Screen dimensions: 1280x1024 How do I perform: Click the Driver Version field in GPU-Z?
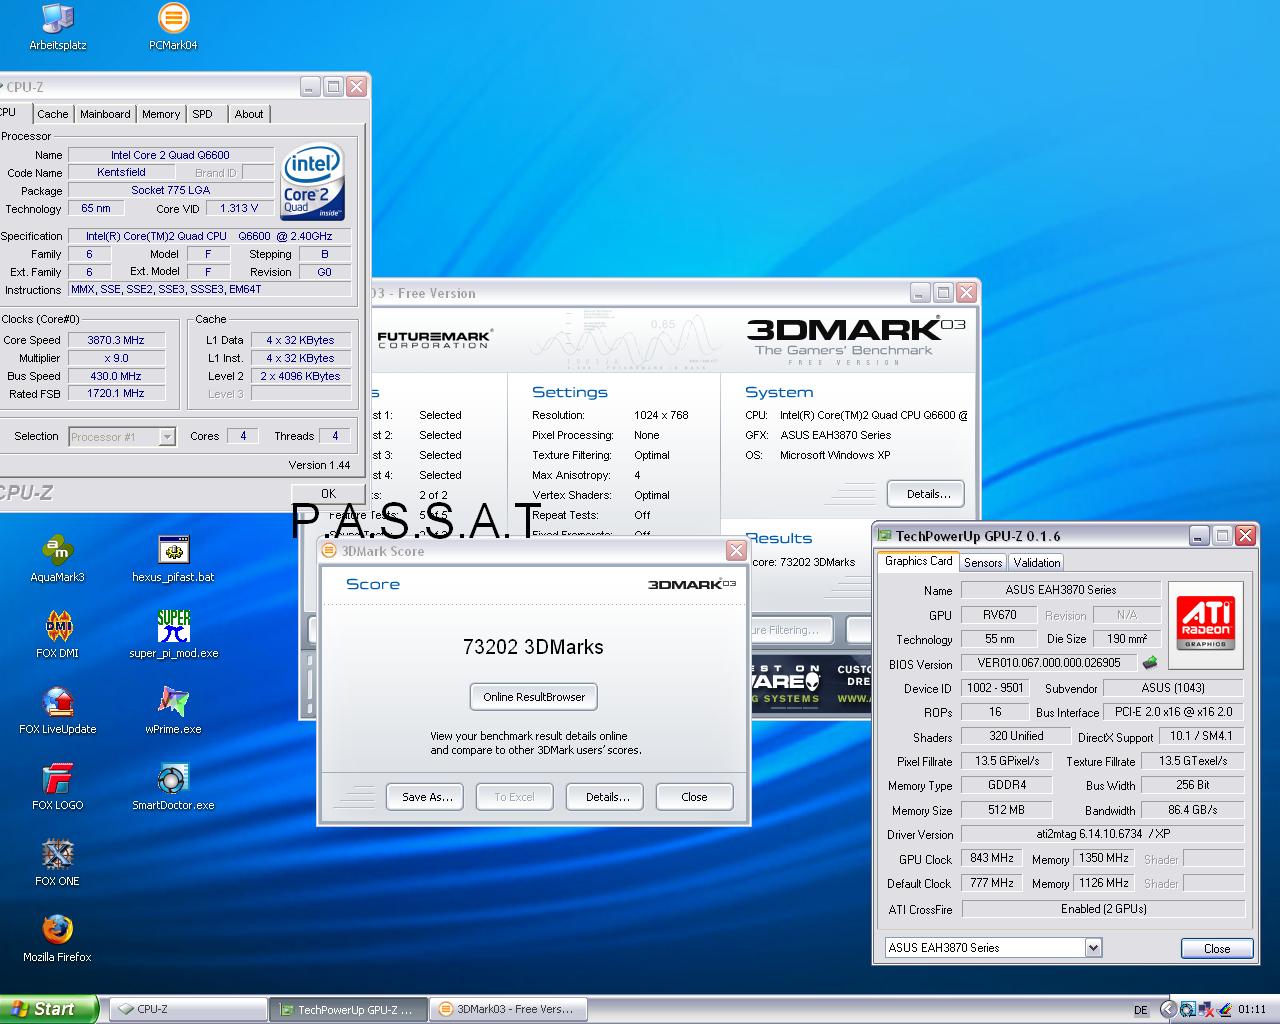(1103, 834)
